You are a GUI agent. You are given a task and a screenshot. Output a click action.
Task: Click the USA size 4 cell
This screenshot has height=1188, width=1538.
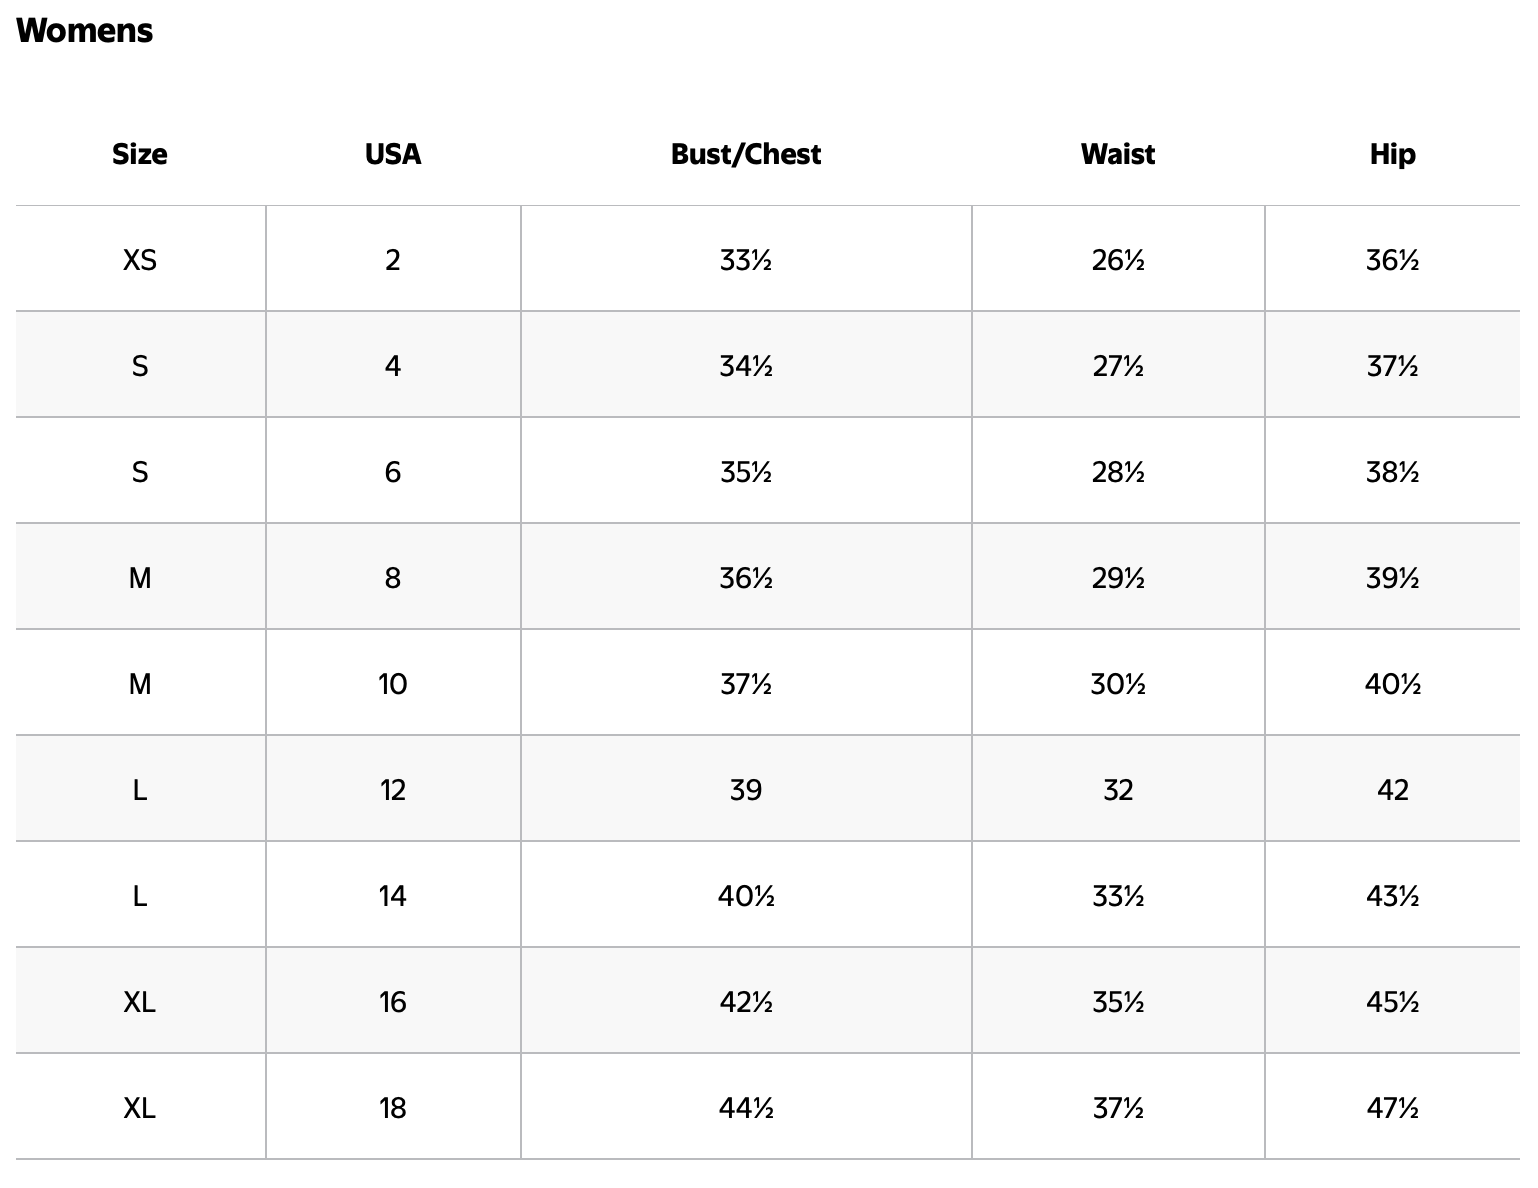click(x=393, y=366)
